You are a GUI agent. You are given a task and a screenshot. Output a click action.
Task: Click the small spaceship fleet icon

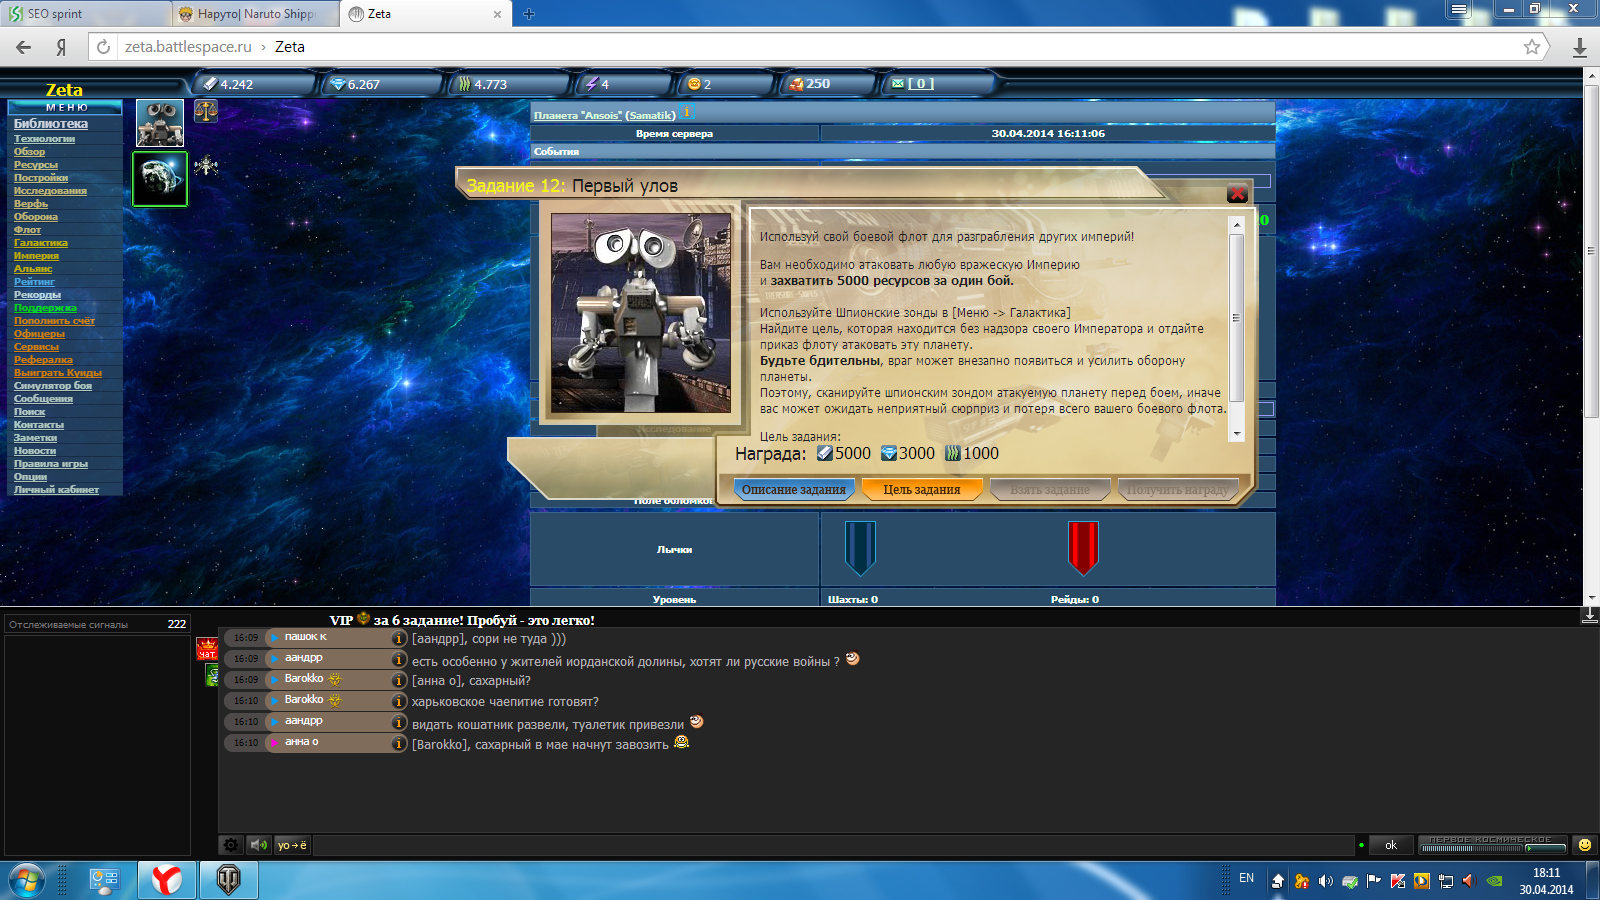206,165
